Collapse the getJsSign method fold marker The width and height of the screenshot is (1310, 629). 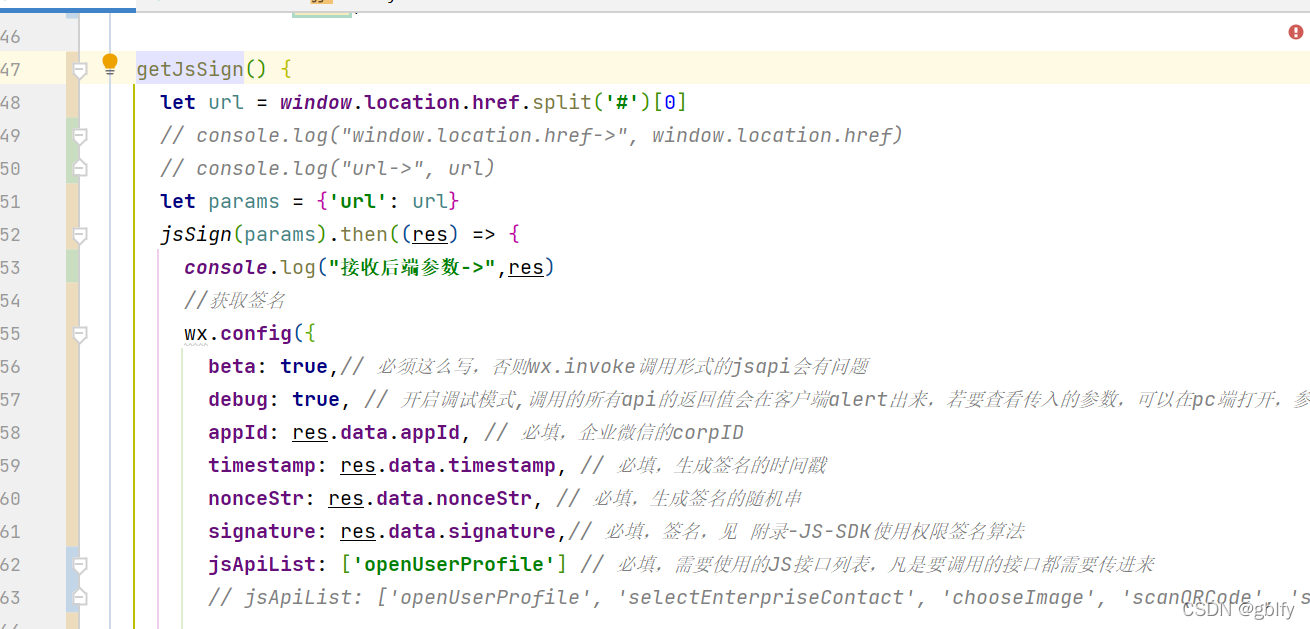[80, 70]
